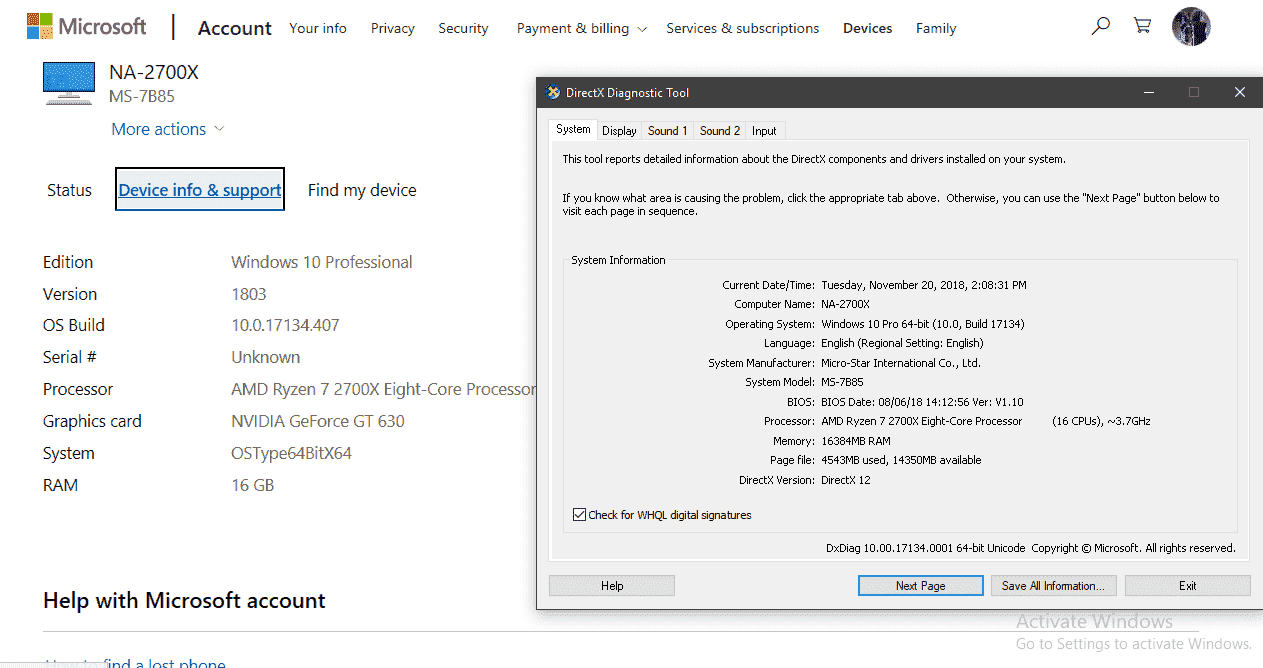Click the Operating System value in DxDiag
Image resolution: width=1263 pixels, height=668 pixels.
[x=923, y=324]
